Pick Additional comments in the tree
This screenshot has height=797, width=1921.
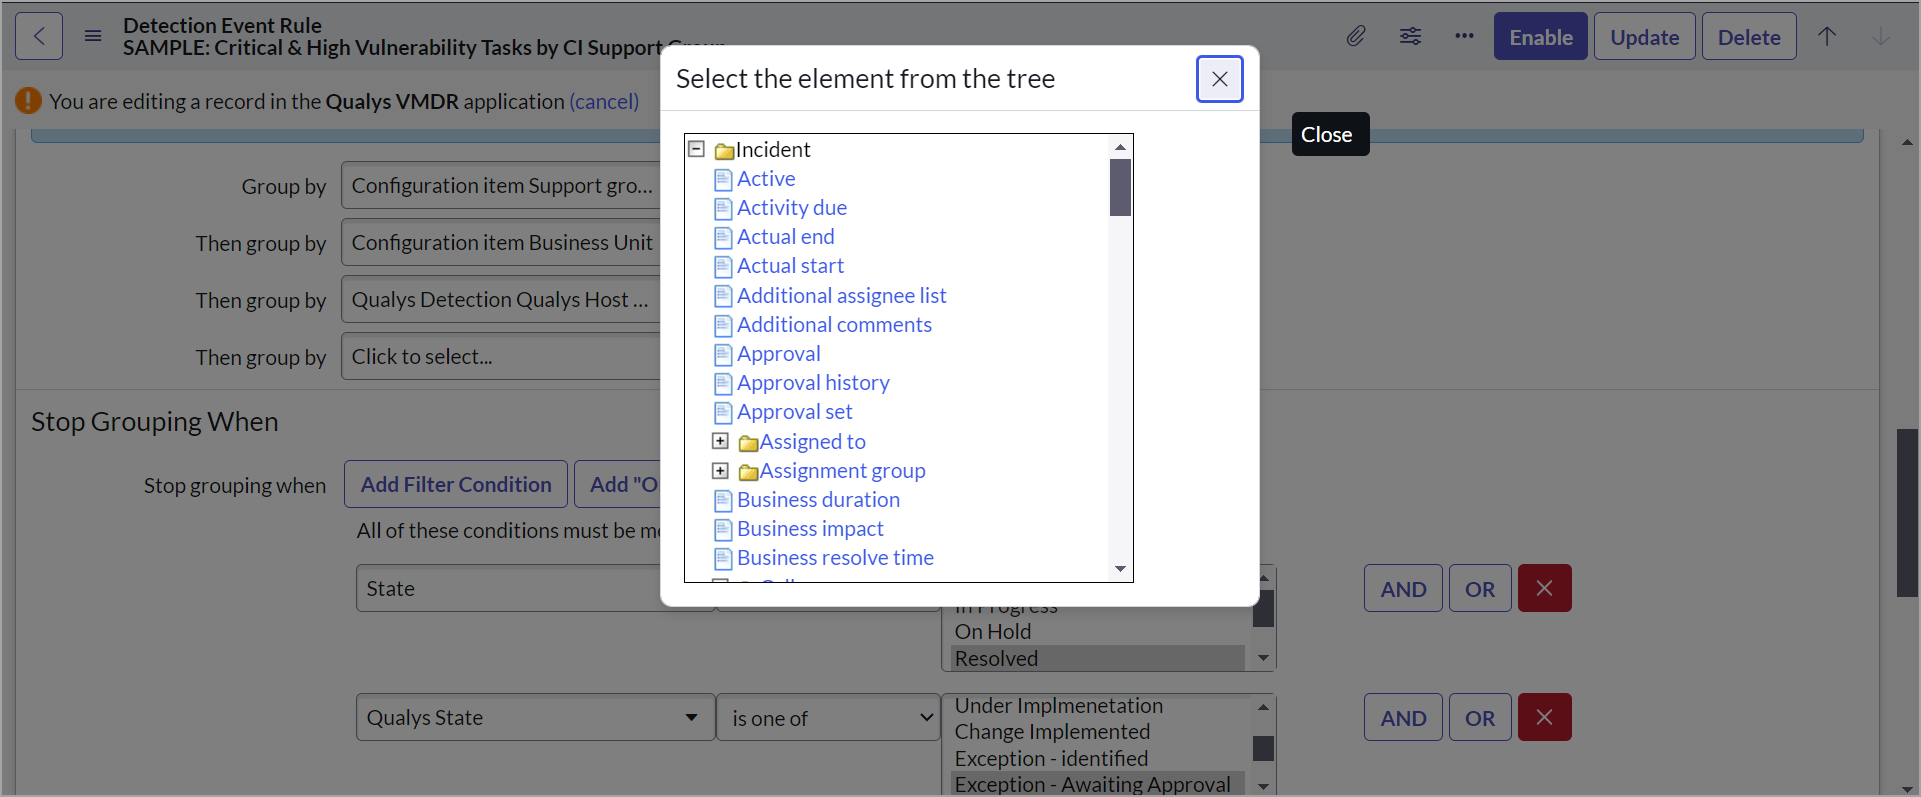pos(834,325)
